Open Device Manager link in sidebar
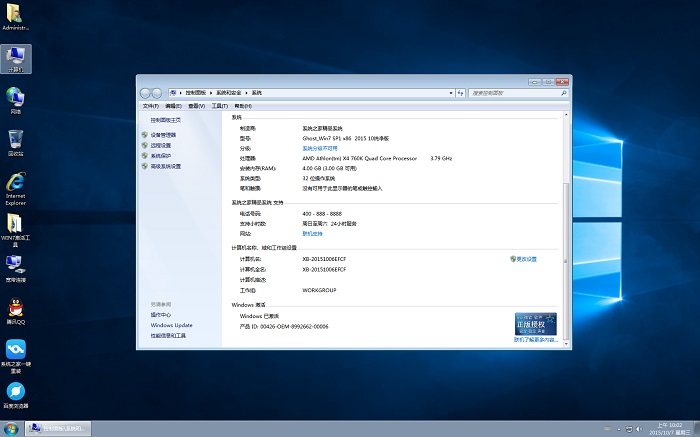Image resolution: width=700 pixels, height=437 pixels. (163, 135)
